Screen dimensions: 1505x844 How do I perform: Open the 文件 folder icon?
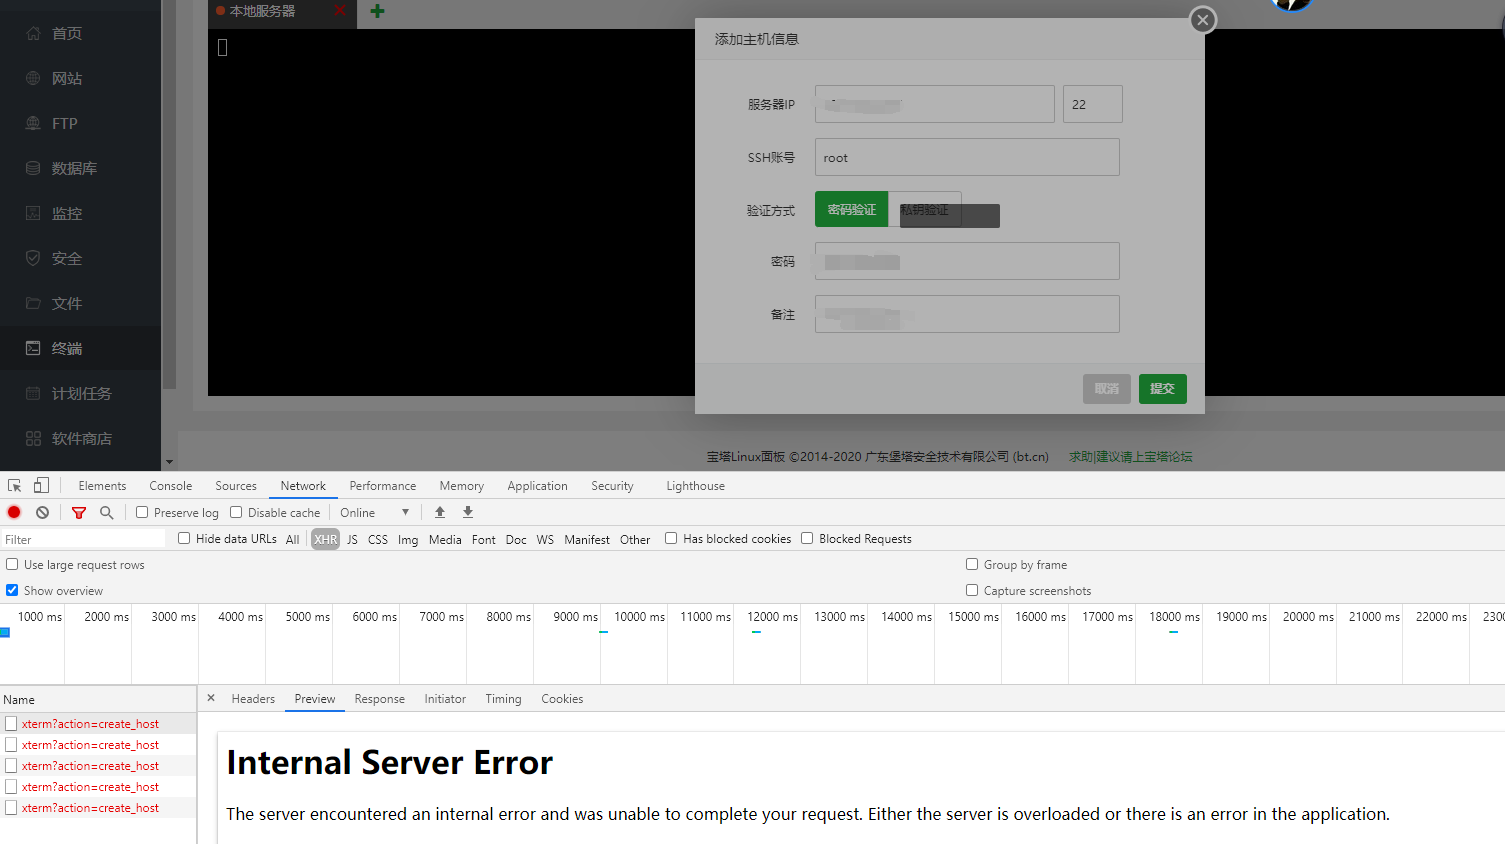pos(33,303)
